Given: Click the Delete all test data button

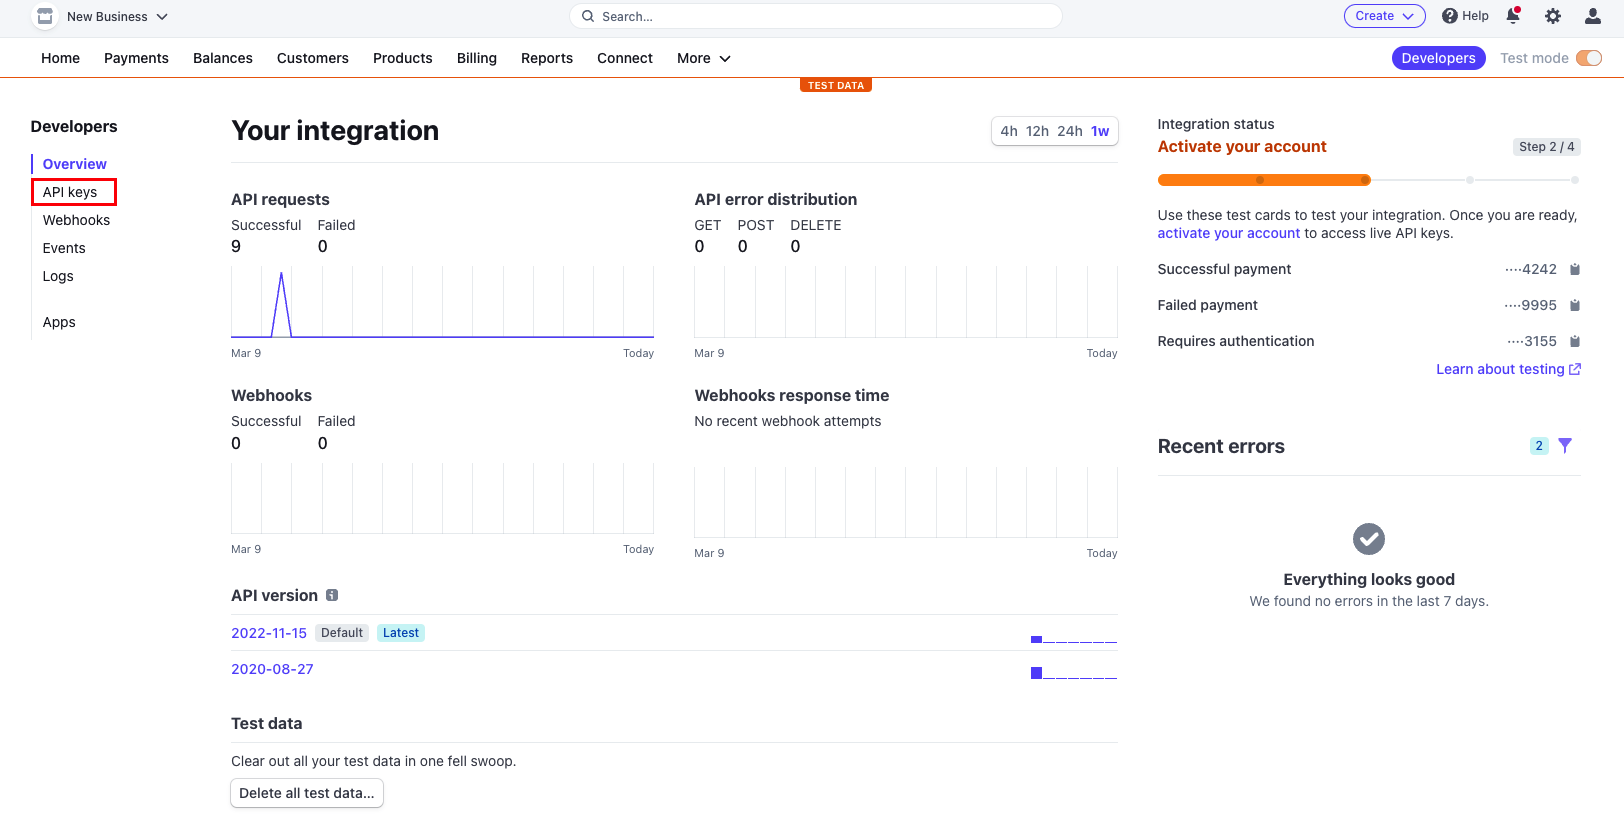Looking at the screenshot, I should coord(307,793).
